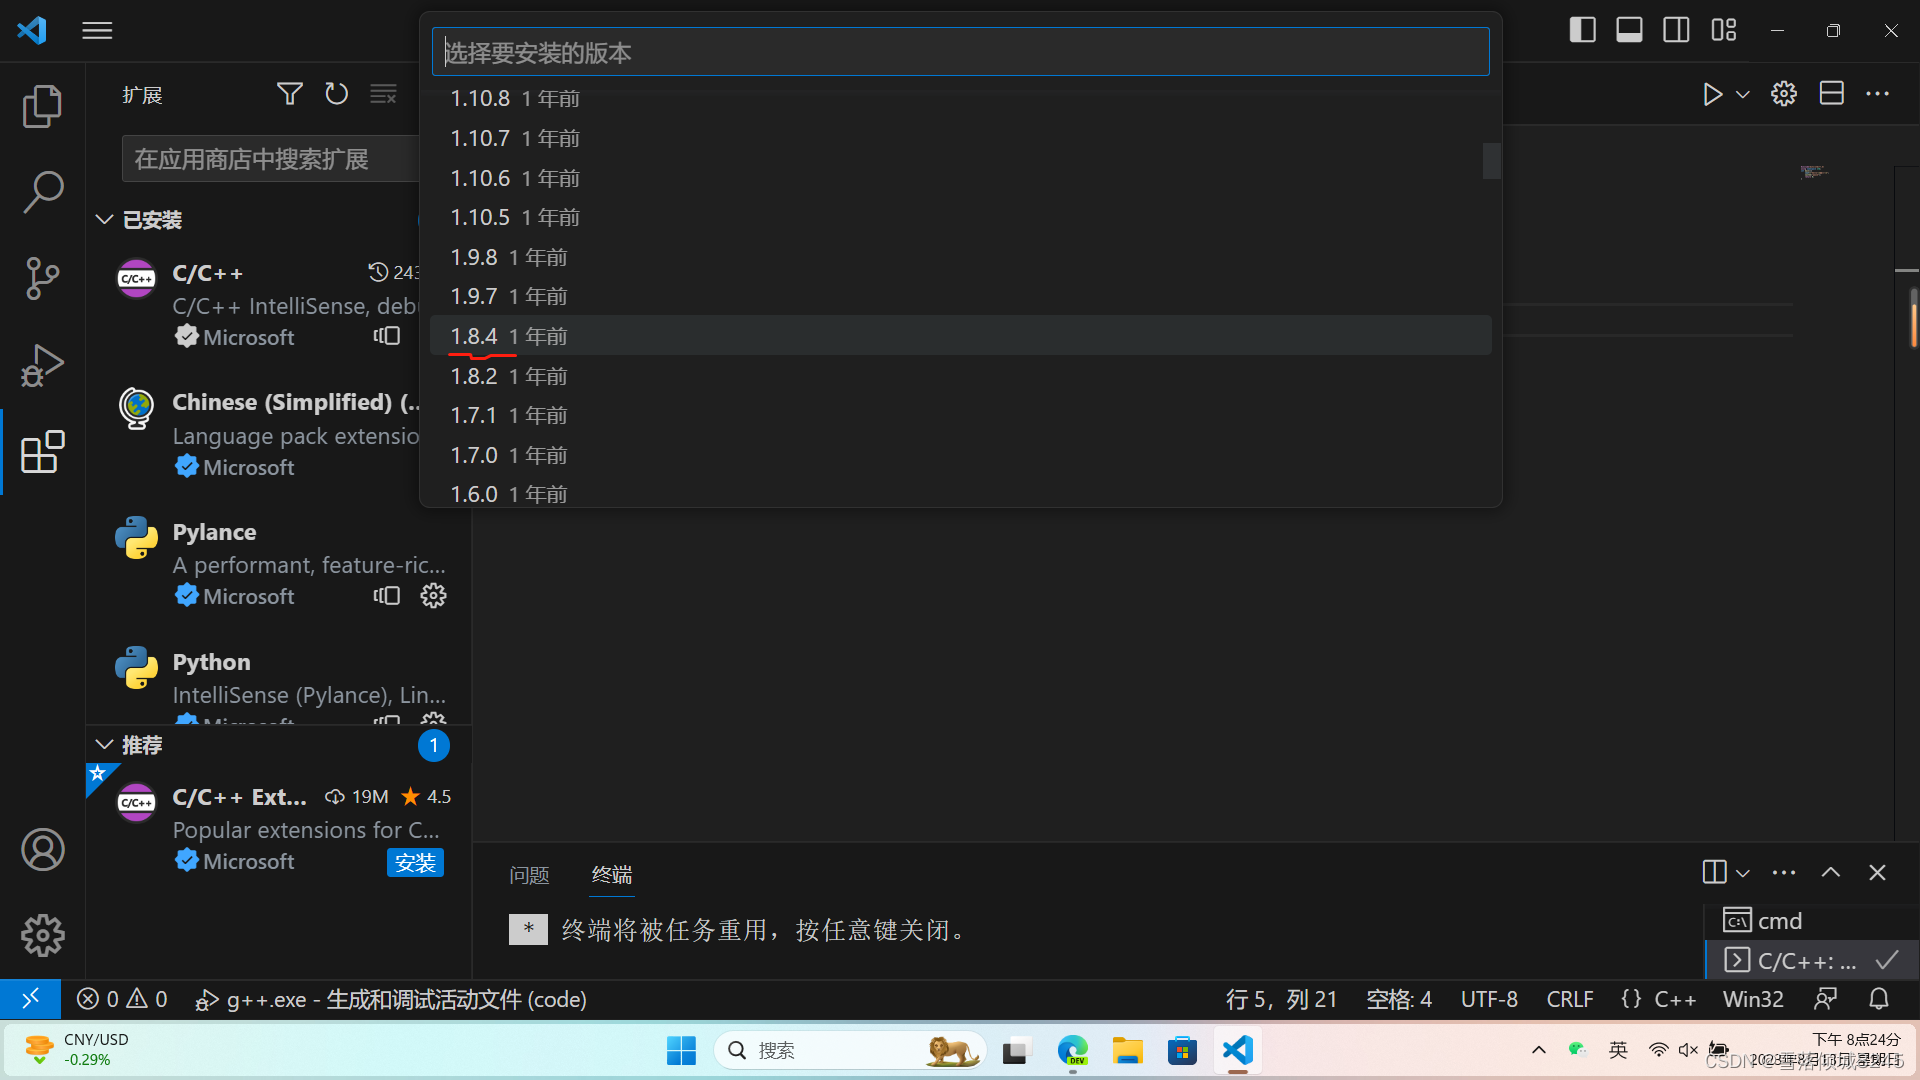The width and height of the screenshot is (1920, 1080).
Task: Open the Search view in the activity bar
Action: pos(42,191)
